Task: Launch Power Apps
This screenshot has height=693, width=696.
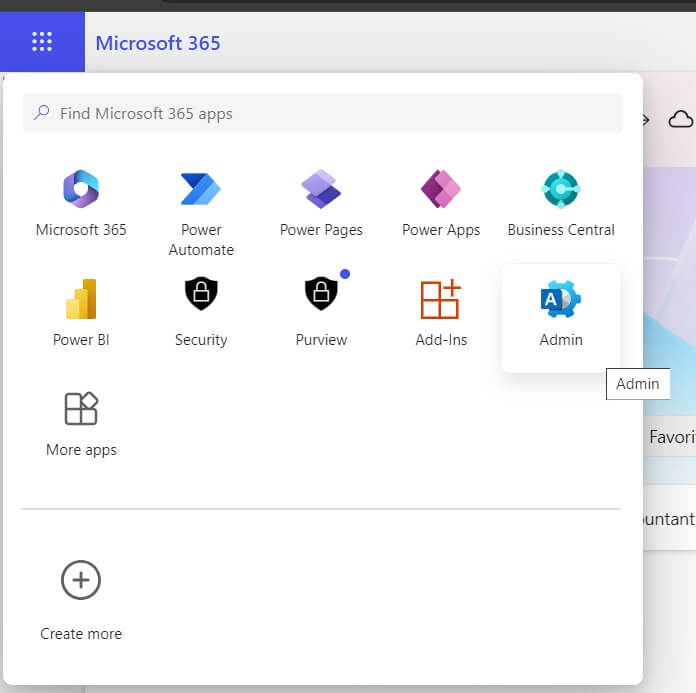Action: 441,203
